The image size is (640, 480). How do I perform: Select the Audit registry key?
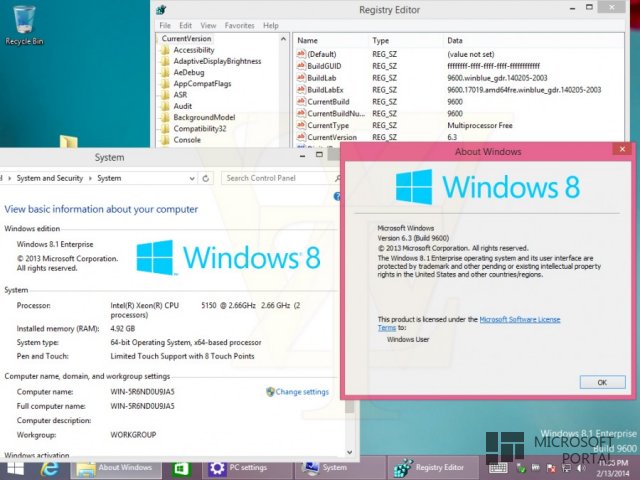tap(182, 106)
